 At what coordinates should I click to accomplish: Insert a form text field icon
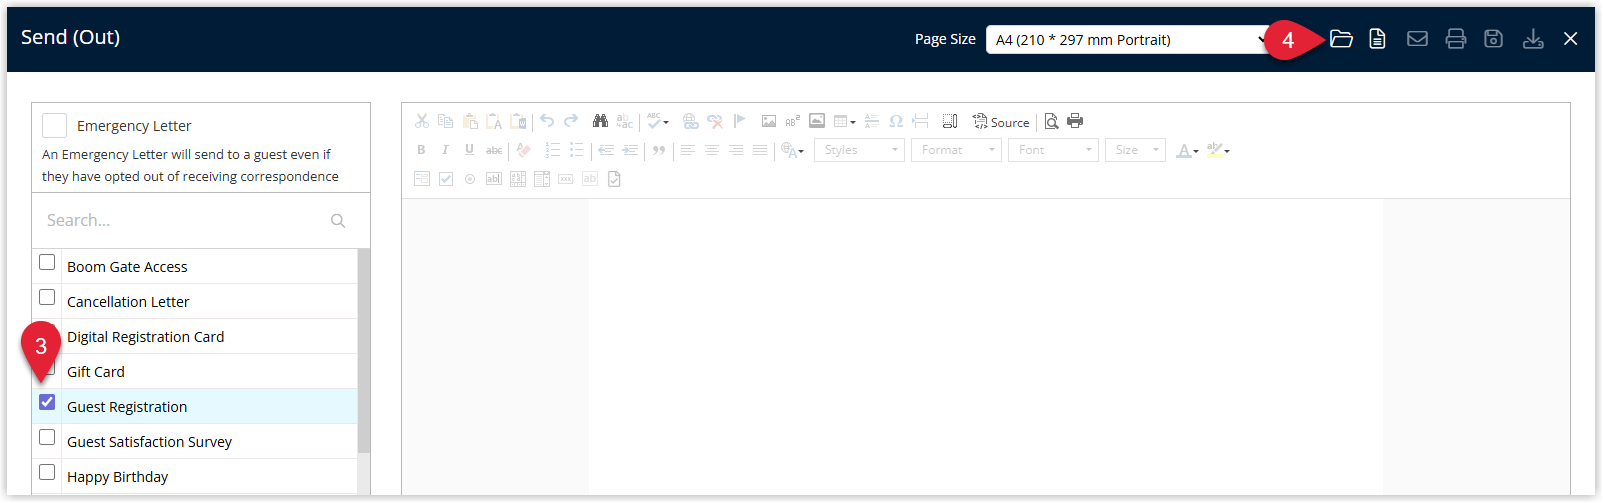[494, 179]
